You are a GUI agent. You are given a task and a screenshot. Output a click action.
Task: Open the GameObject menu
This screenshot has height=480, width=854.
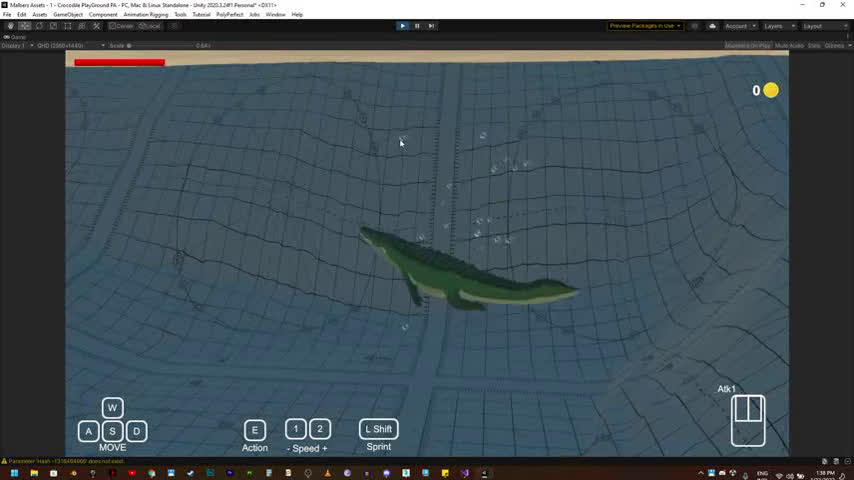(68, 15)
